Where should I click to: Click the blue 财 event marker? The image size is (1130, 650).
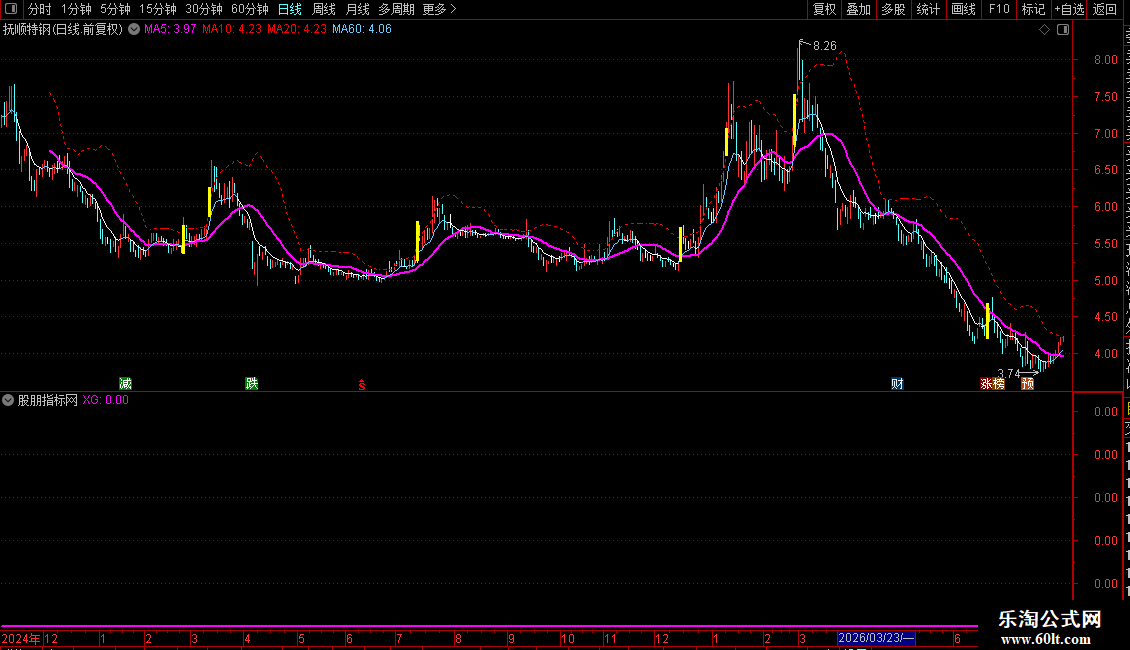click(x=897, y=383)
